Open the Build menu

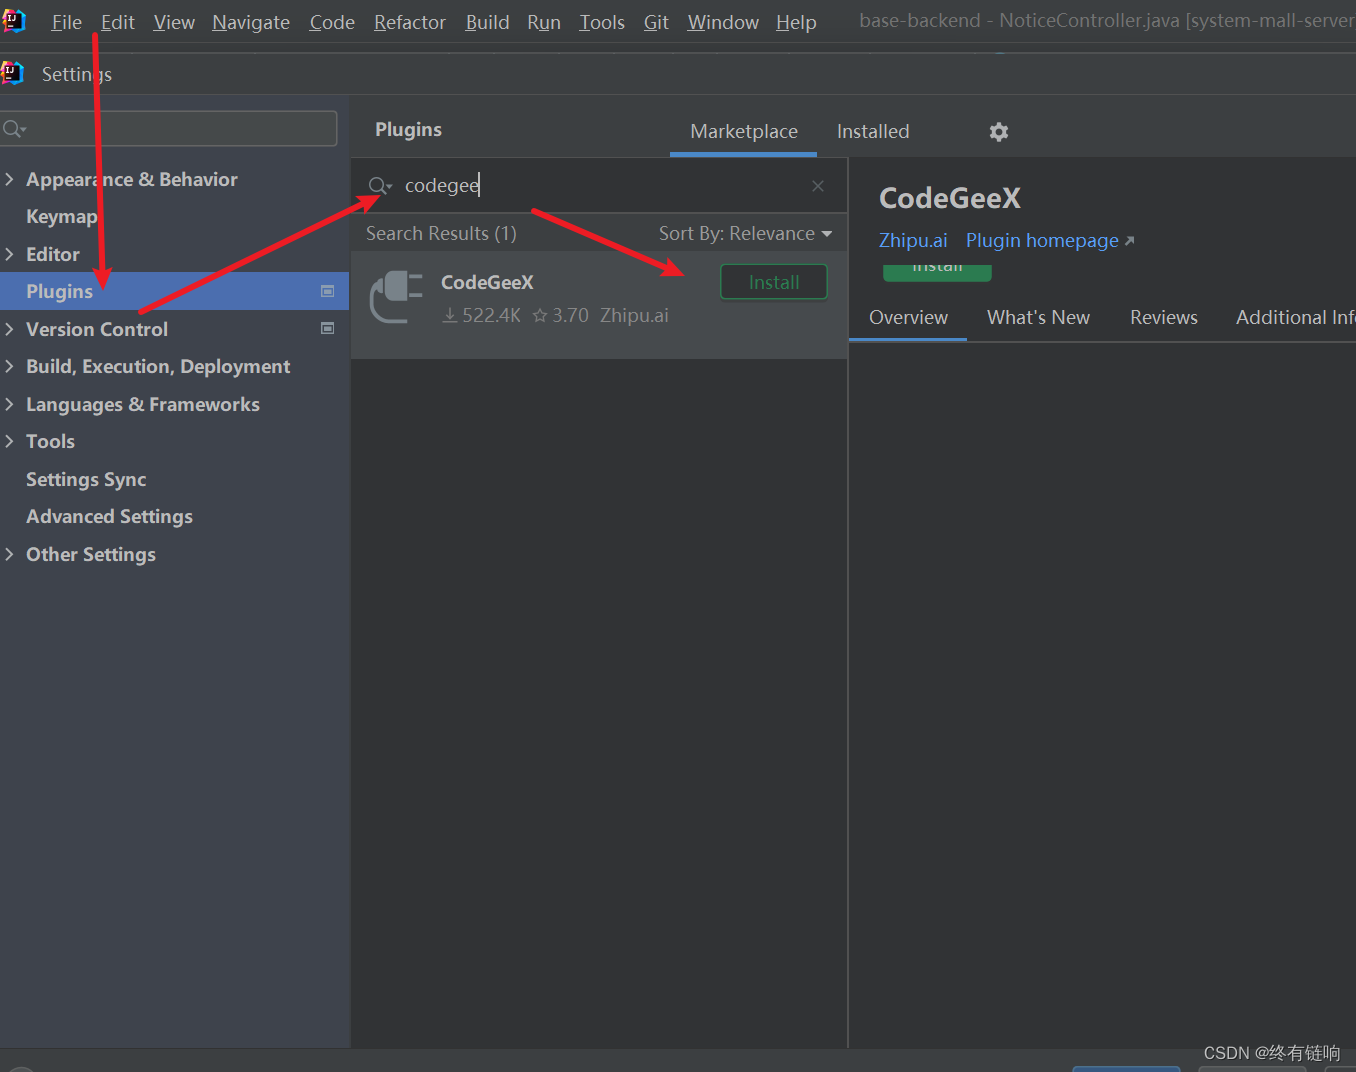487,22
